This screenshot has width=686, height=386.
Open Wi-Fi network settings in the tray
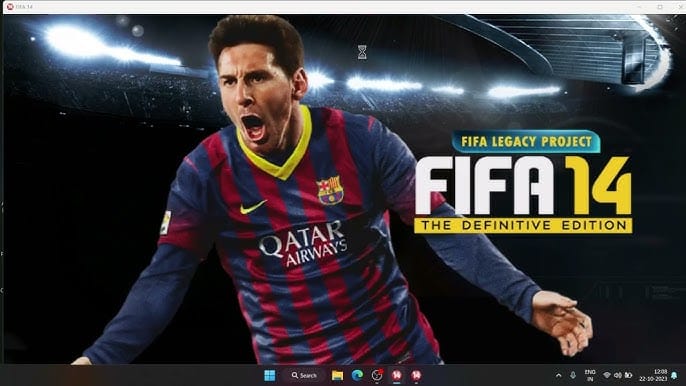(x=607, y=375)
